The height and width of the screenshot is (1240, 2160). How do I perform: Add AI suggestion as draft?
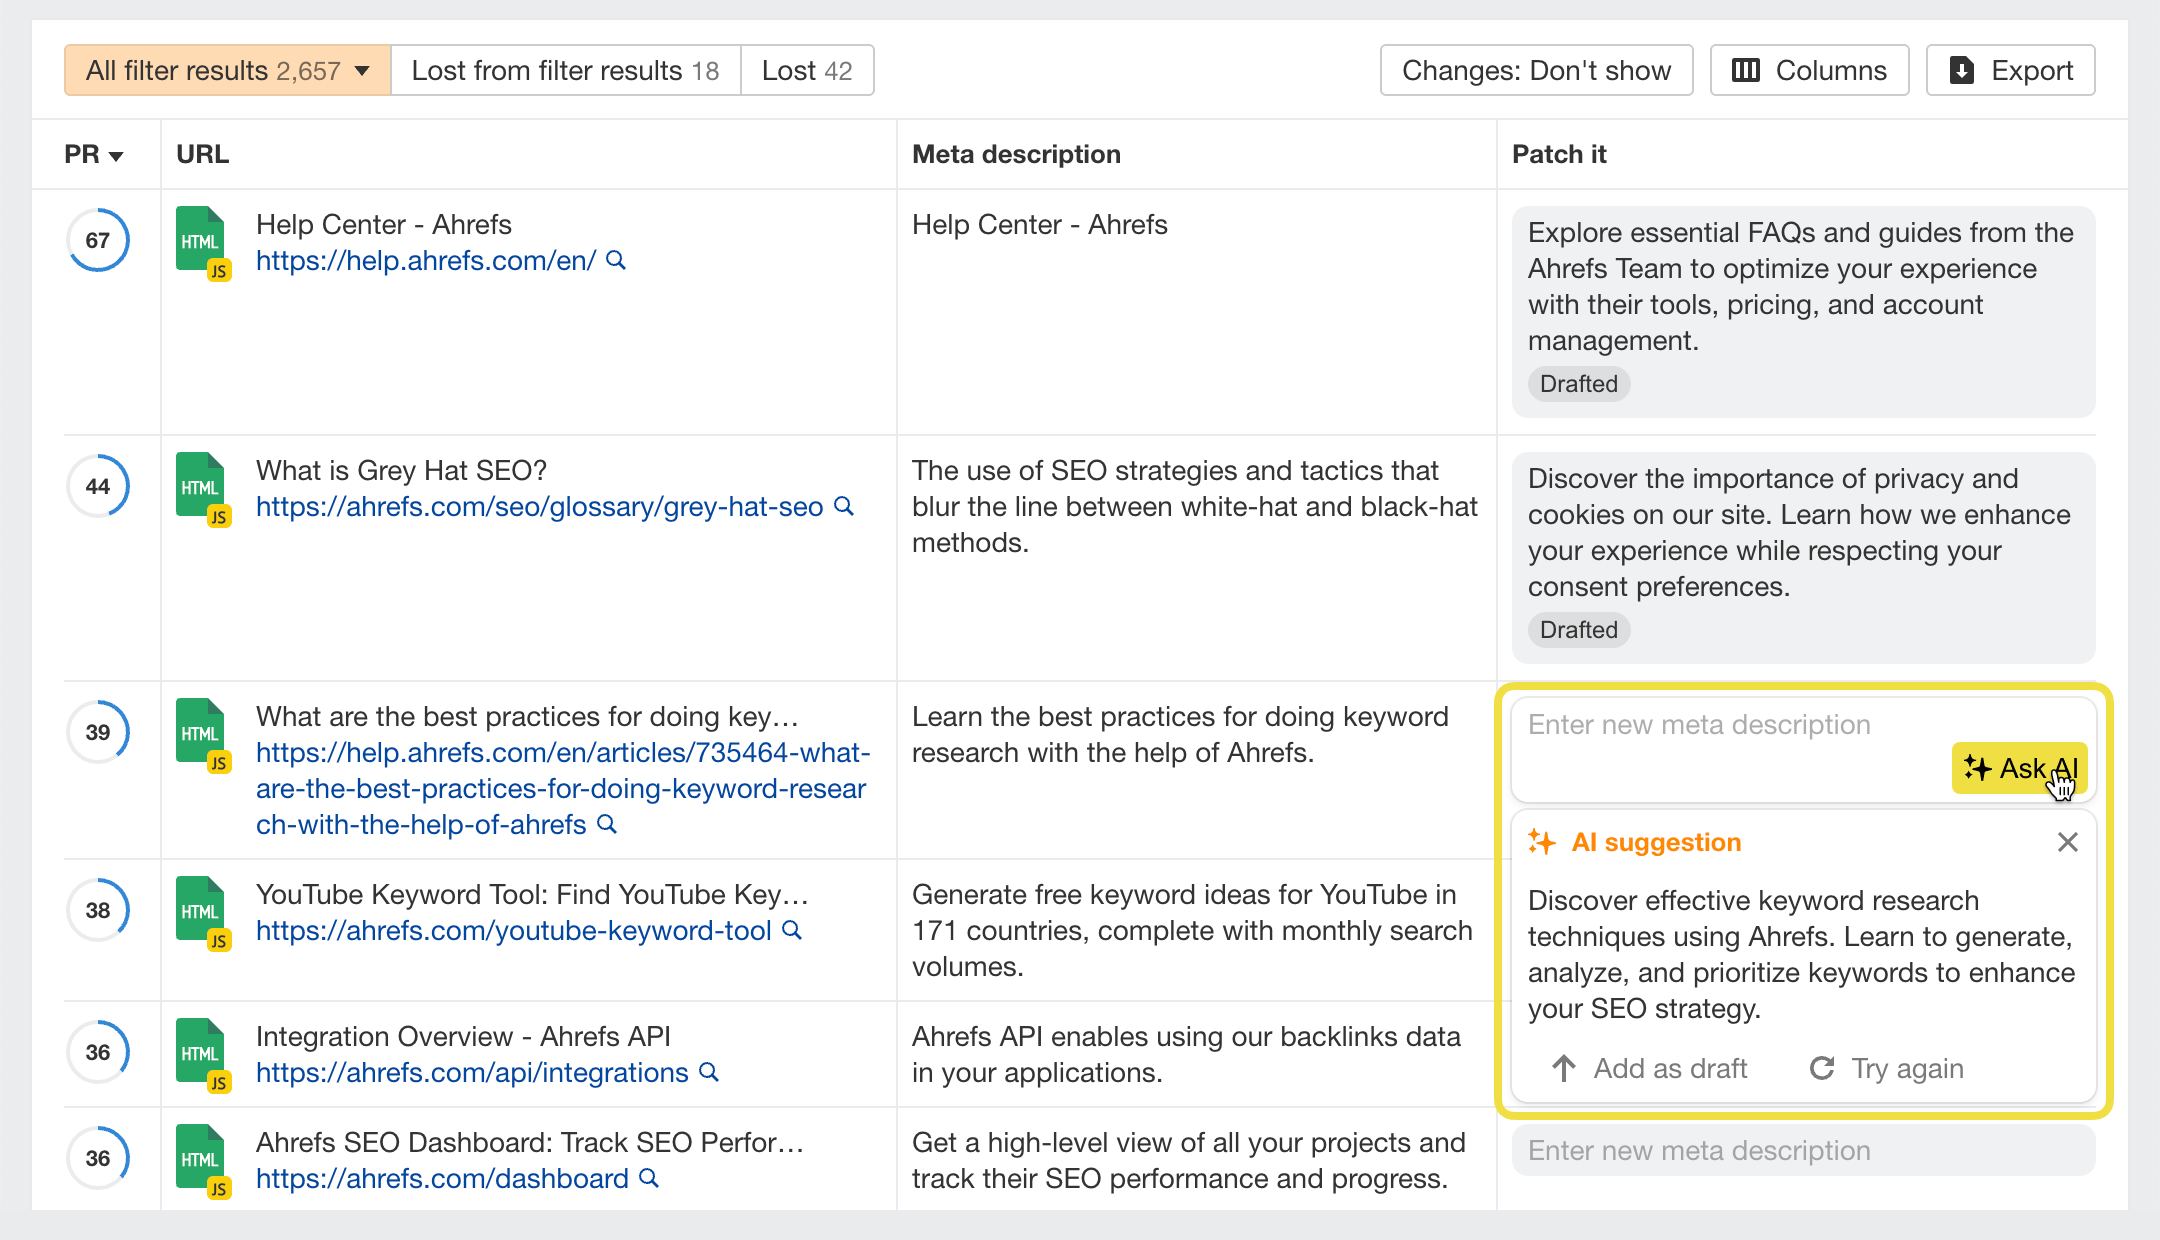1650,1068
